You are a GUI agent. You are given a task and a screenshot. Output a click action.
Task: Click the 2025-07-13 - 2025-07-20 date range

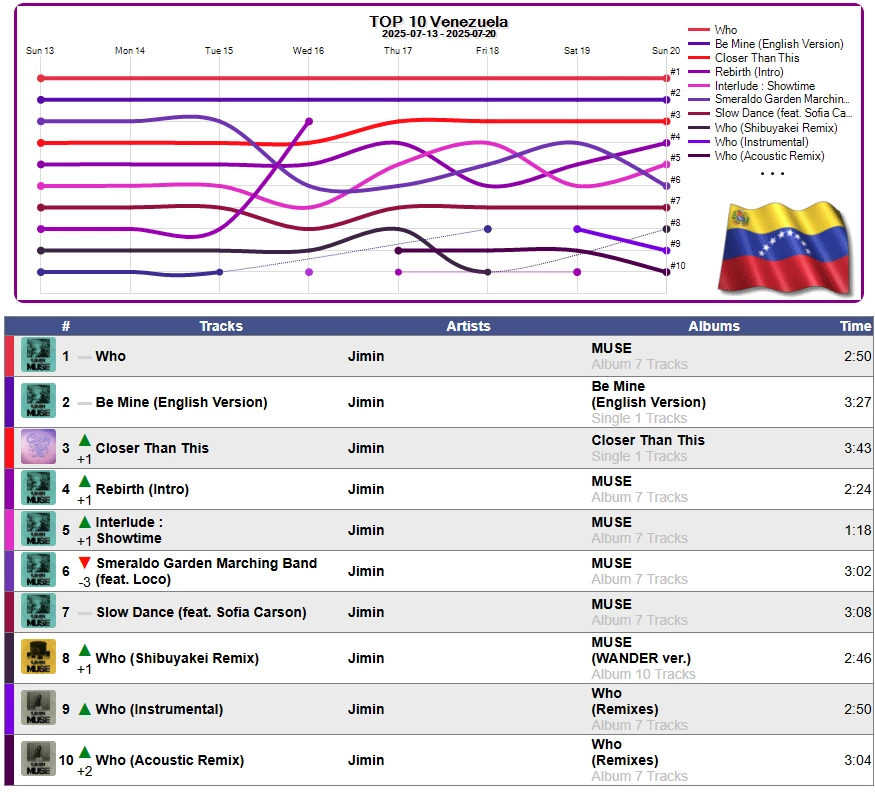click(x=439, y=33)
